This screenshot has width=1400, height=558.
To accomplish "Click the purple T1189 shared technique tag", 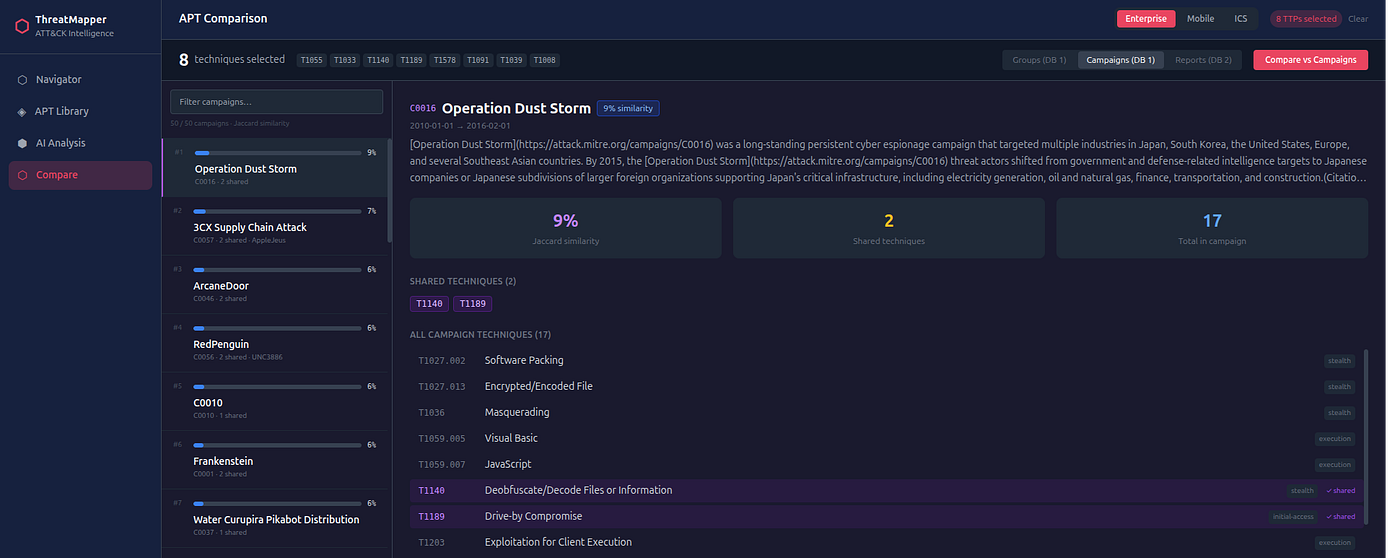I will coord(473,303).
